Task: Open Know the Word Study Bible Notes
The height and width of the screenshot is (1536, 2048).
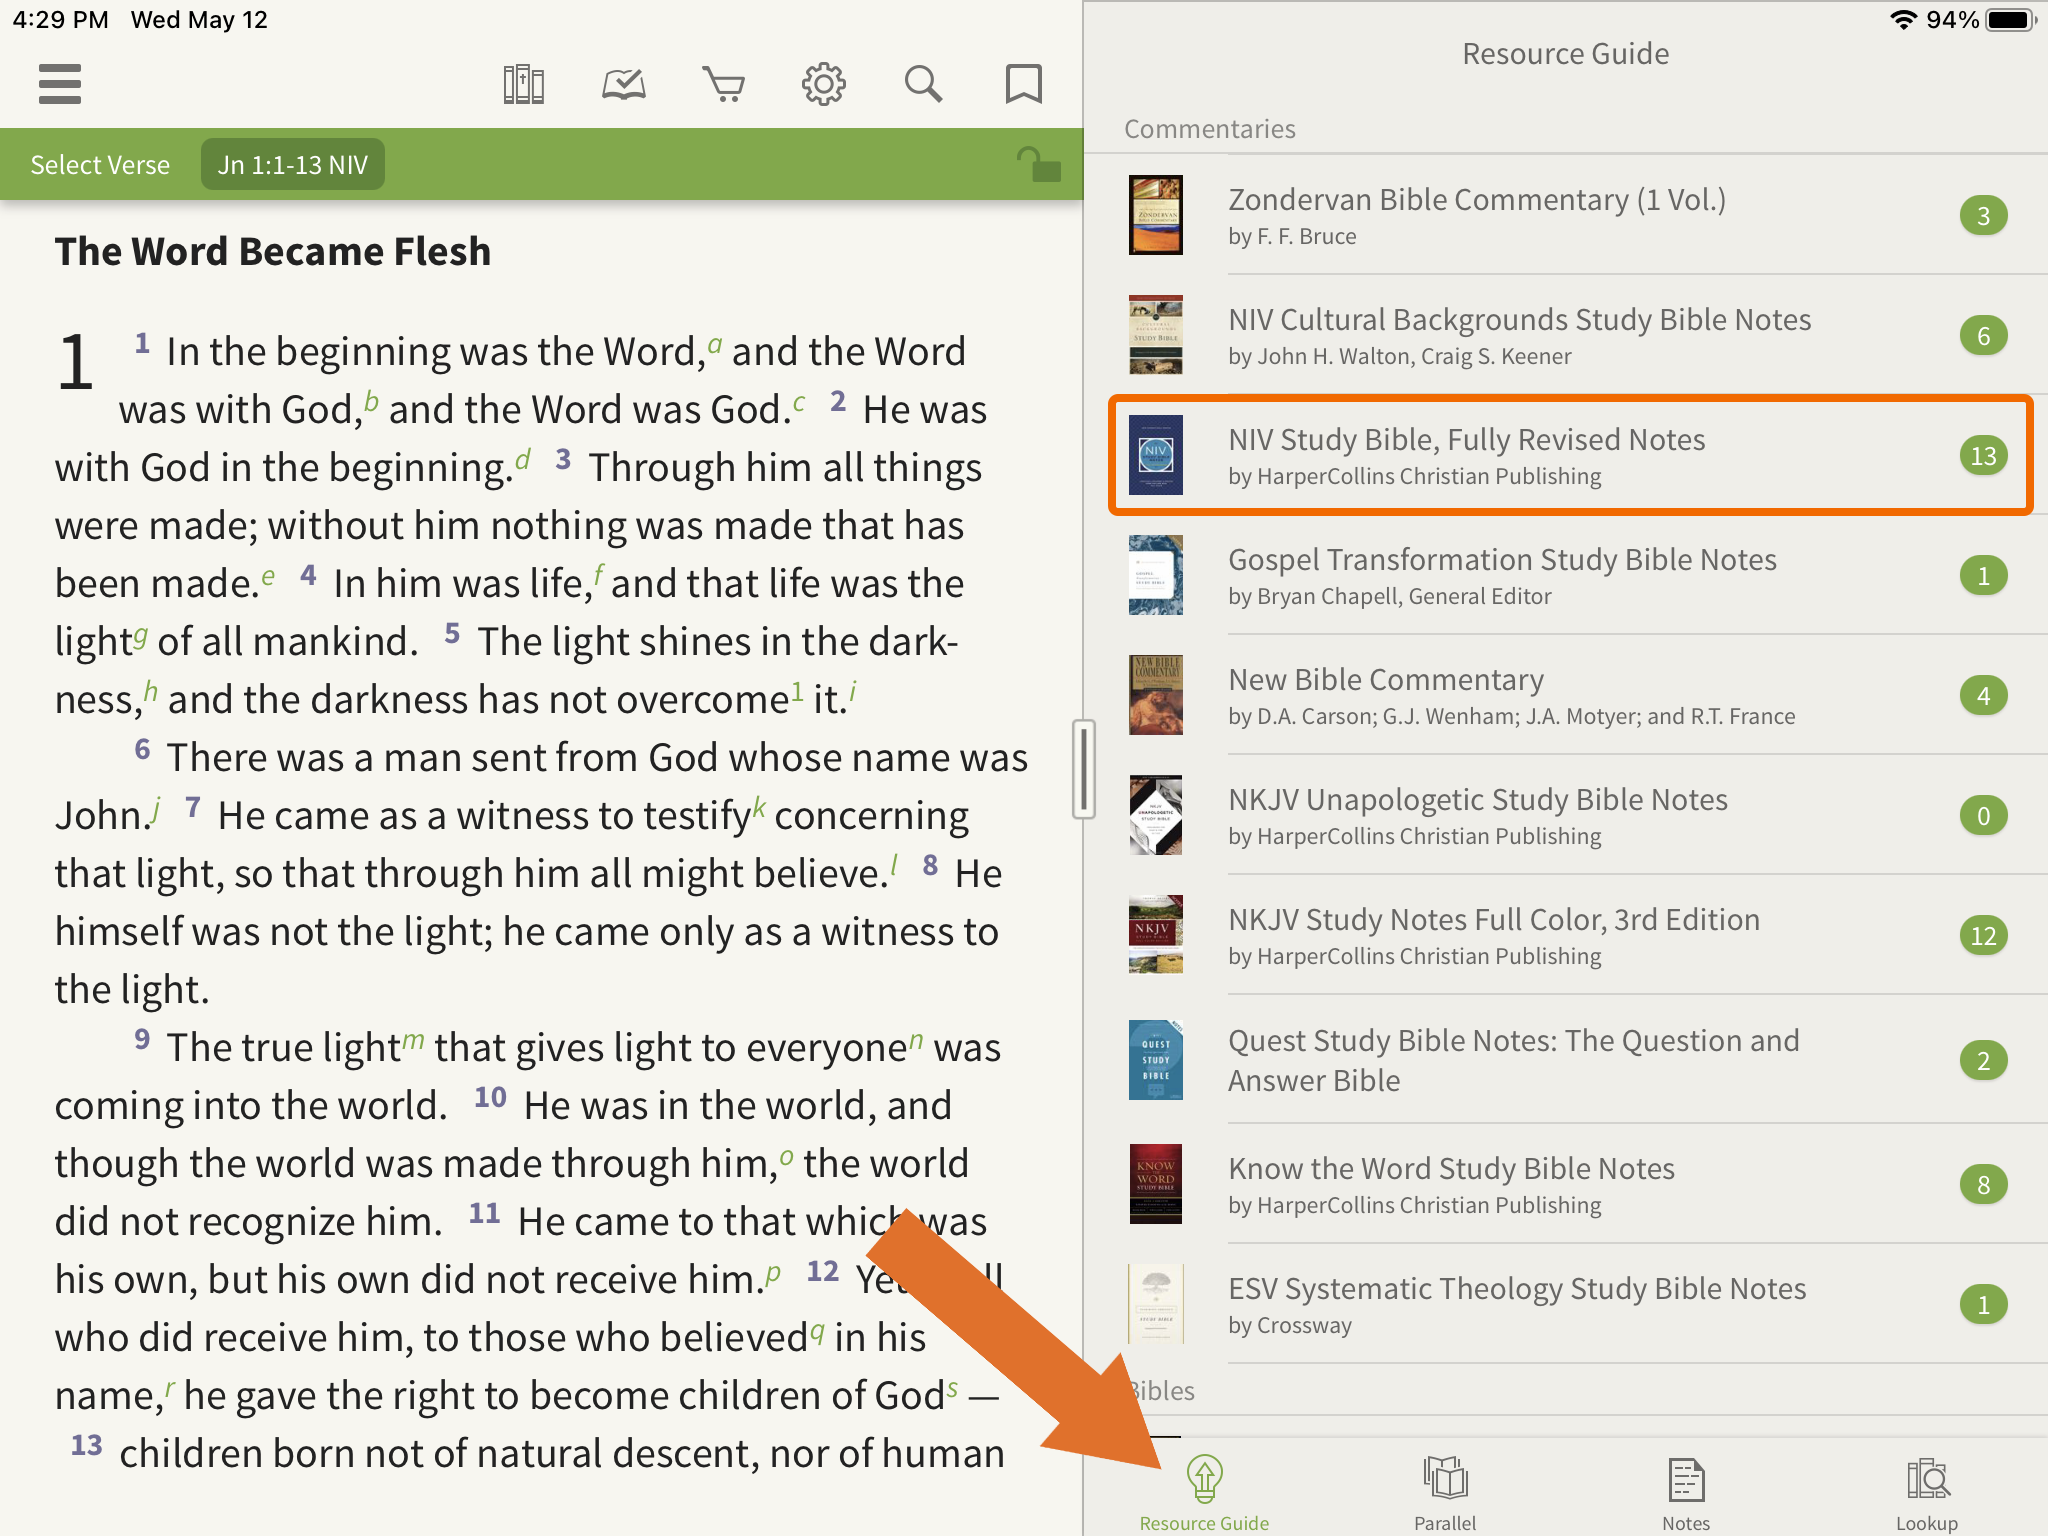Action: click(x=1566, y=1184)
